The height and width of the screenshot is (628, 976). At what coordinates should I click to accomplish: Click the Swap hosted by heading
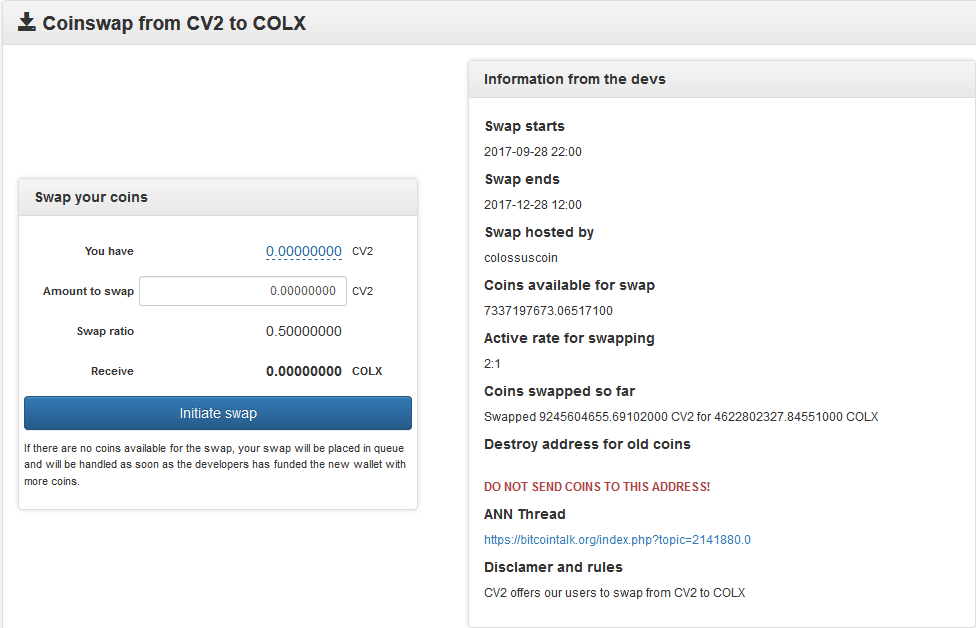click(539, 232)
